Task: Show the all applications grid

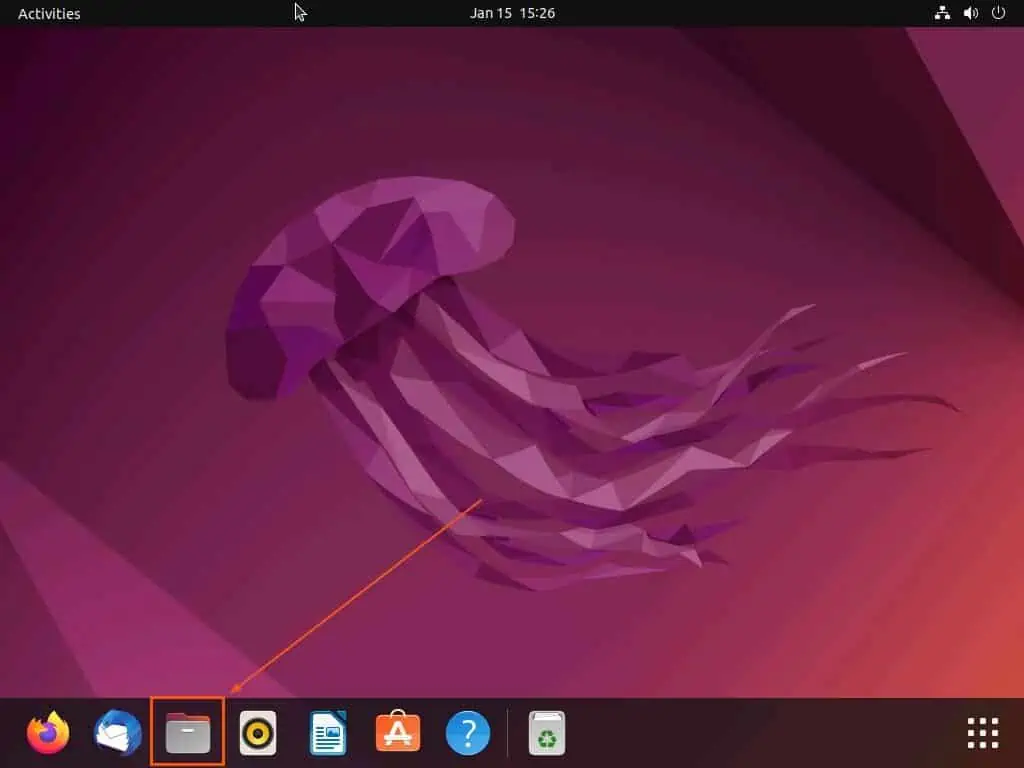Action: click(x=982, y=732)
